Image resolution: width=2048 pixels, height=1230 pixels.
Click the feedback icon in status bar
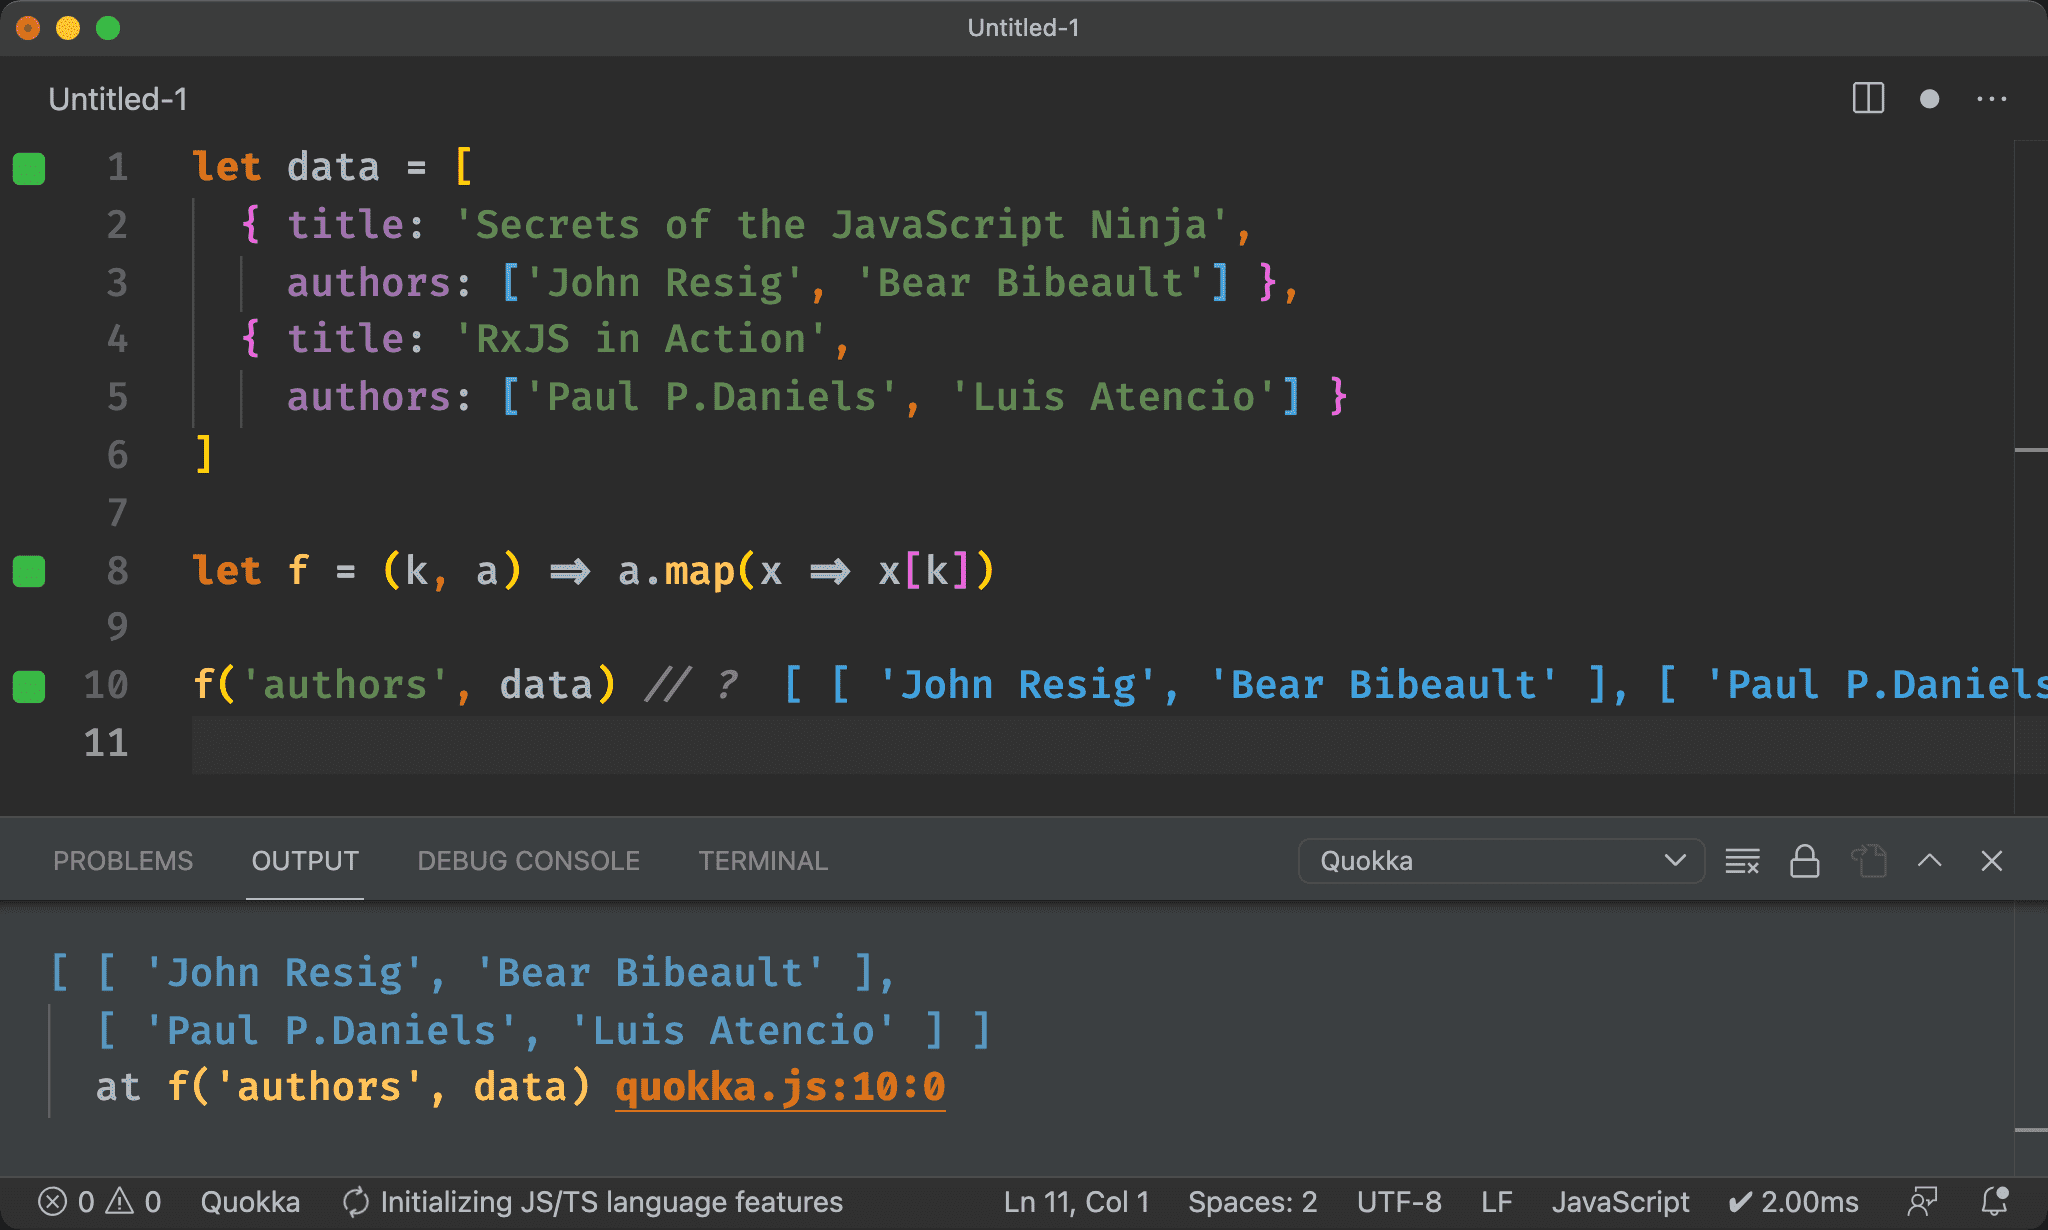[1922, 1202]
